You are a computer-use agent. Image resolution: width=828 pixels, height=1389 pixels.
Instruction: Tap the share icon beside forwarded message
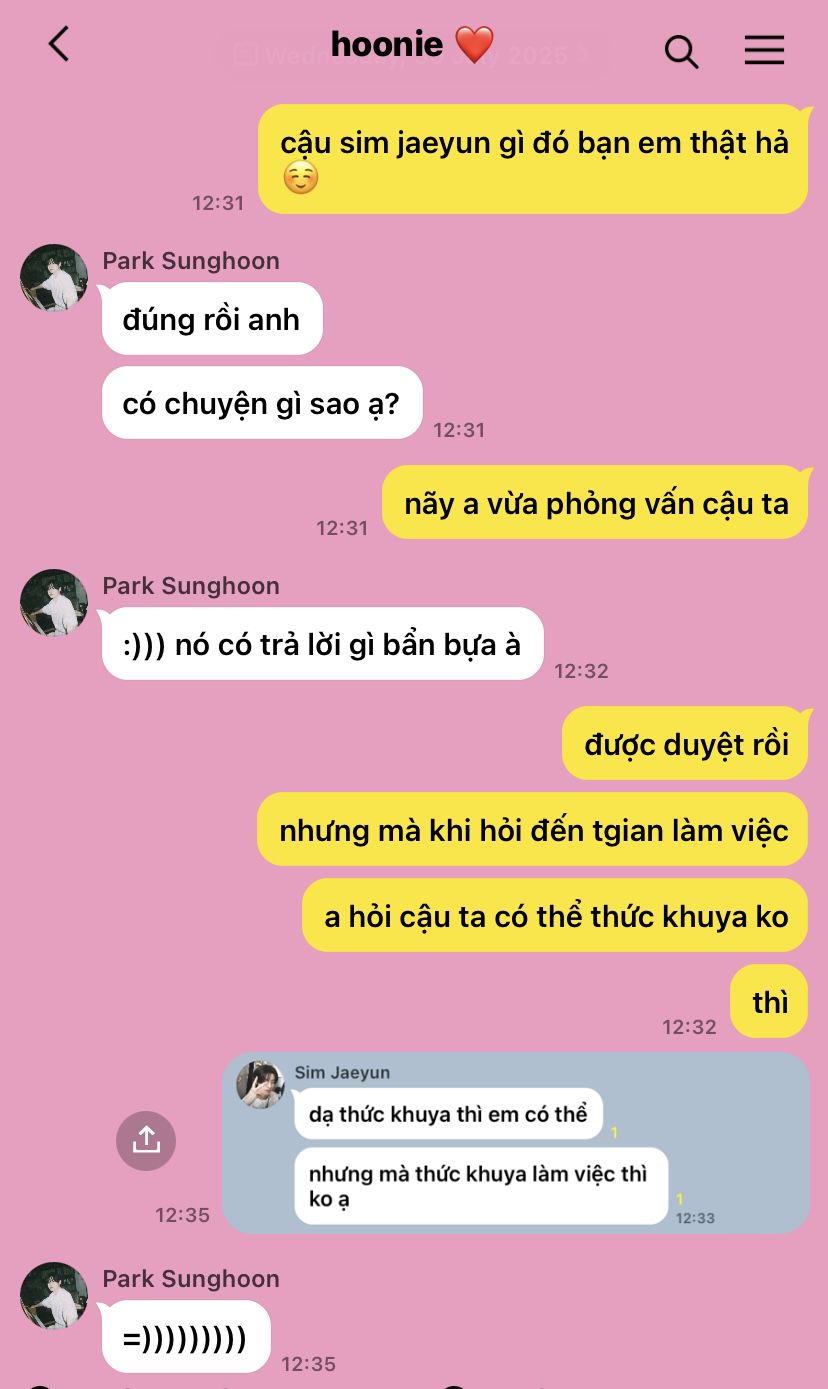point(146,1140)
